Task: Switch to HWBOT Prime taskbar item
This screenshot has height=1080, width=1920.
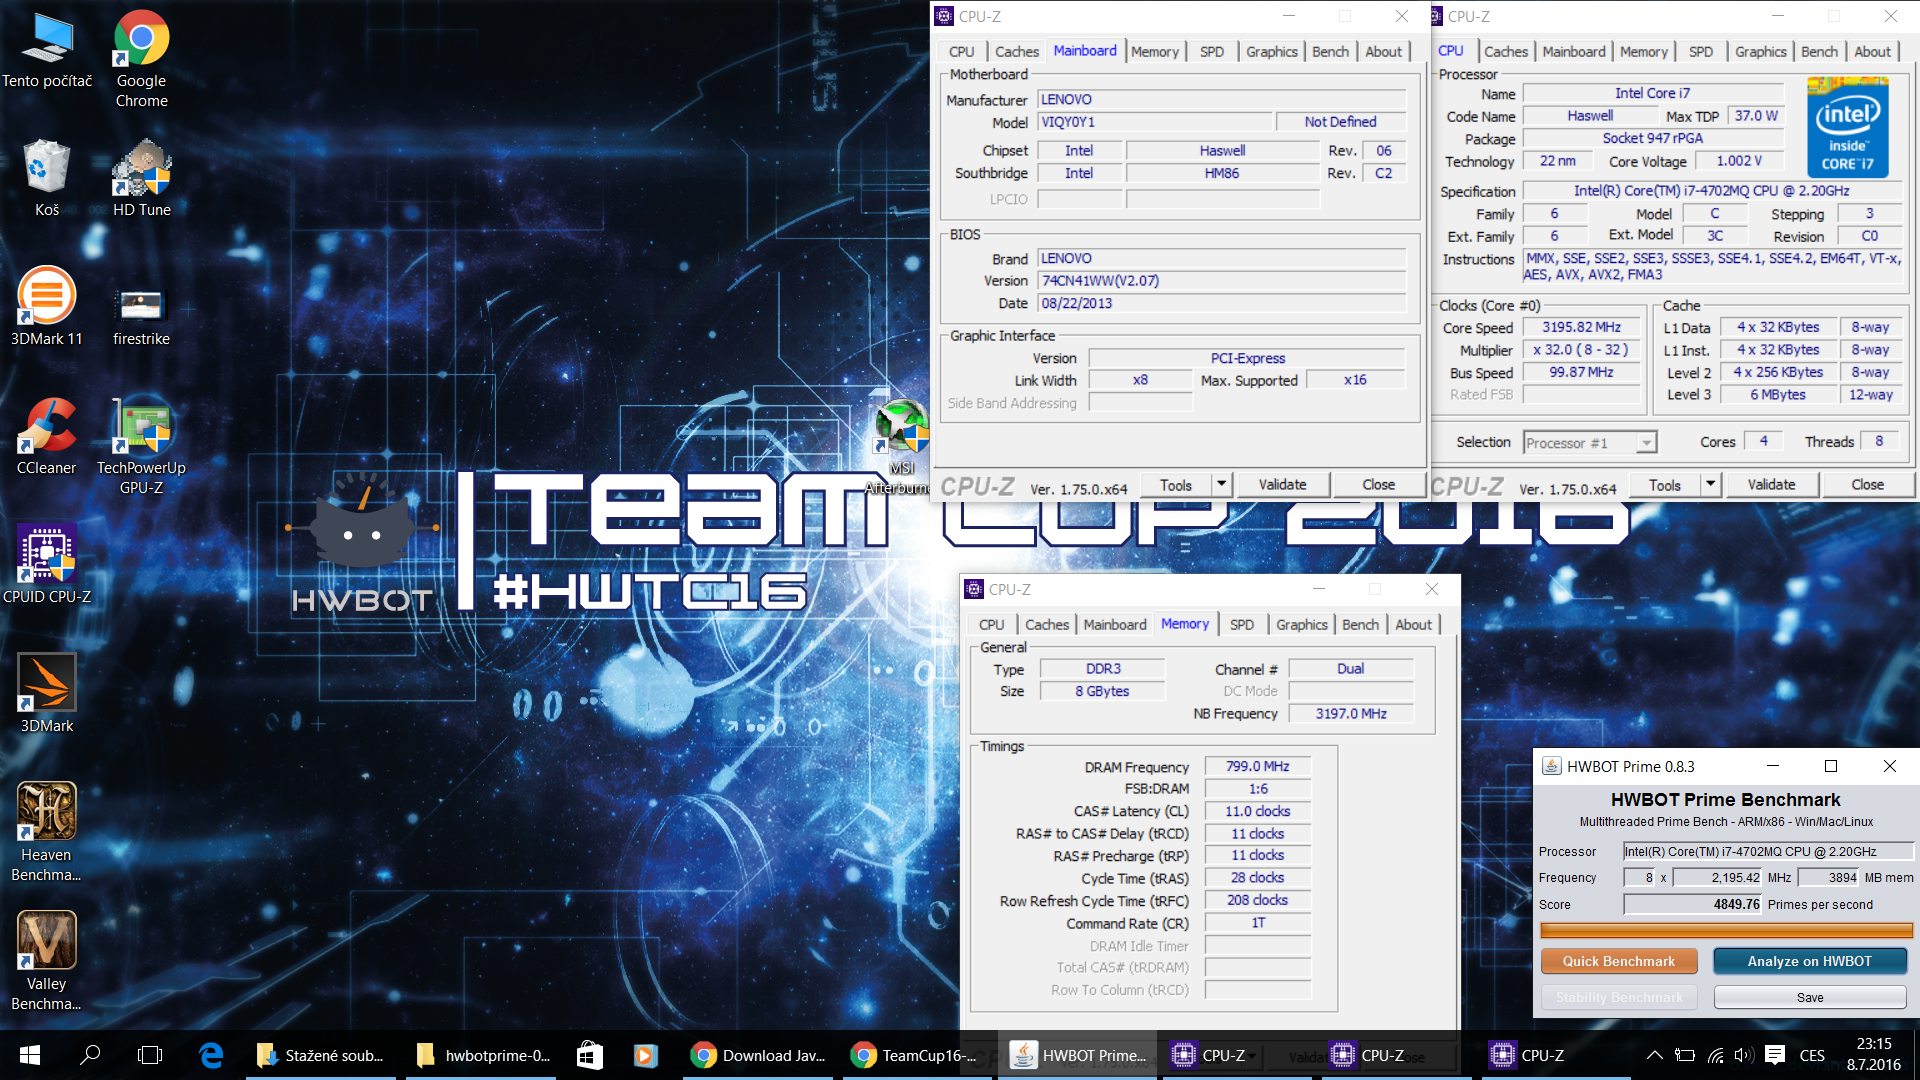Action: pyautogui.click(x=1078, y=1055)
